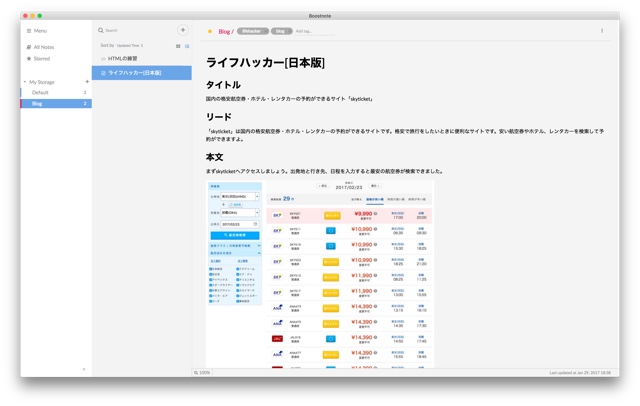Click the 本文 heading

pos(214,157)
